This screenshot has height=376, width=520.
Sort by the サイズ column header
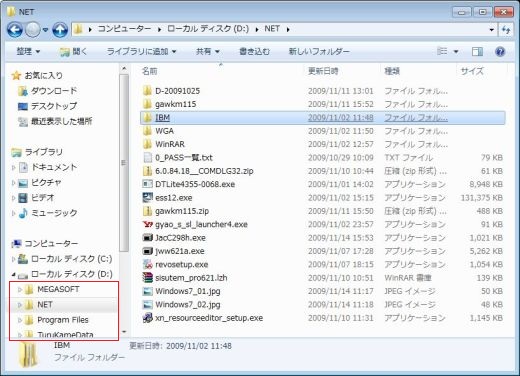pos(472,71)
